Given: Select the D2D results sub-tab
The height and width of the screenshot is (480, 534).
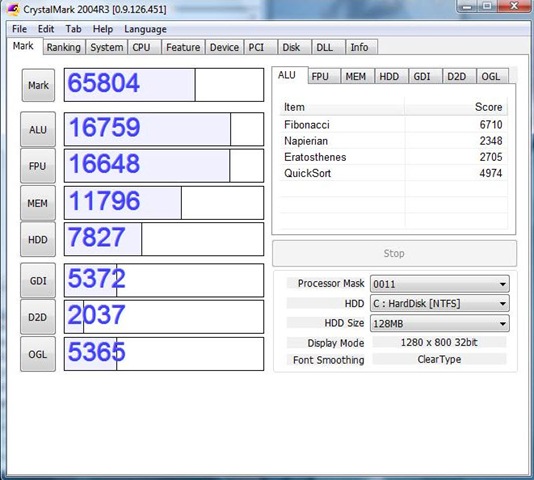Looking at the screenshot, I should (459, 76).
